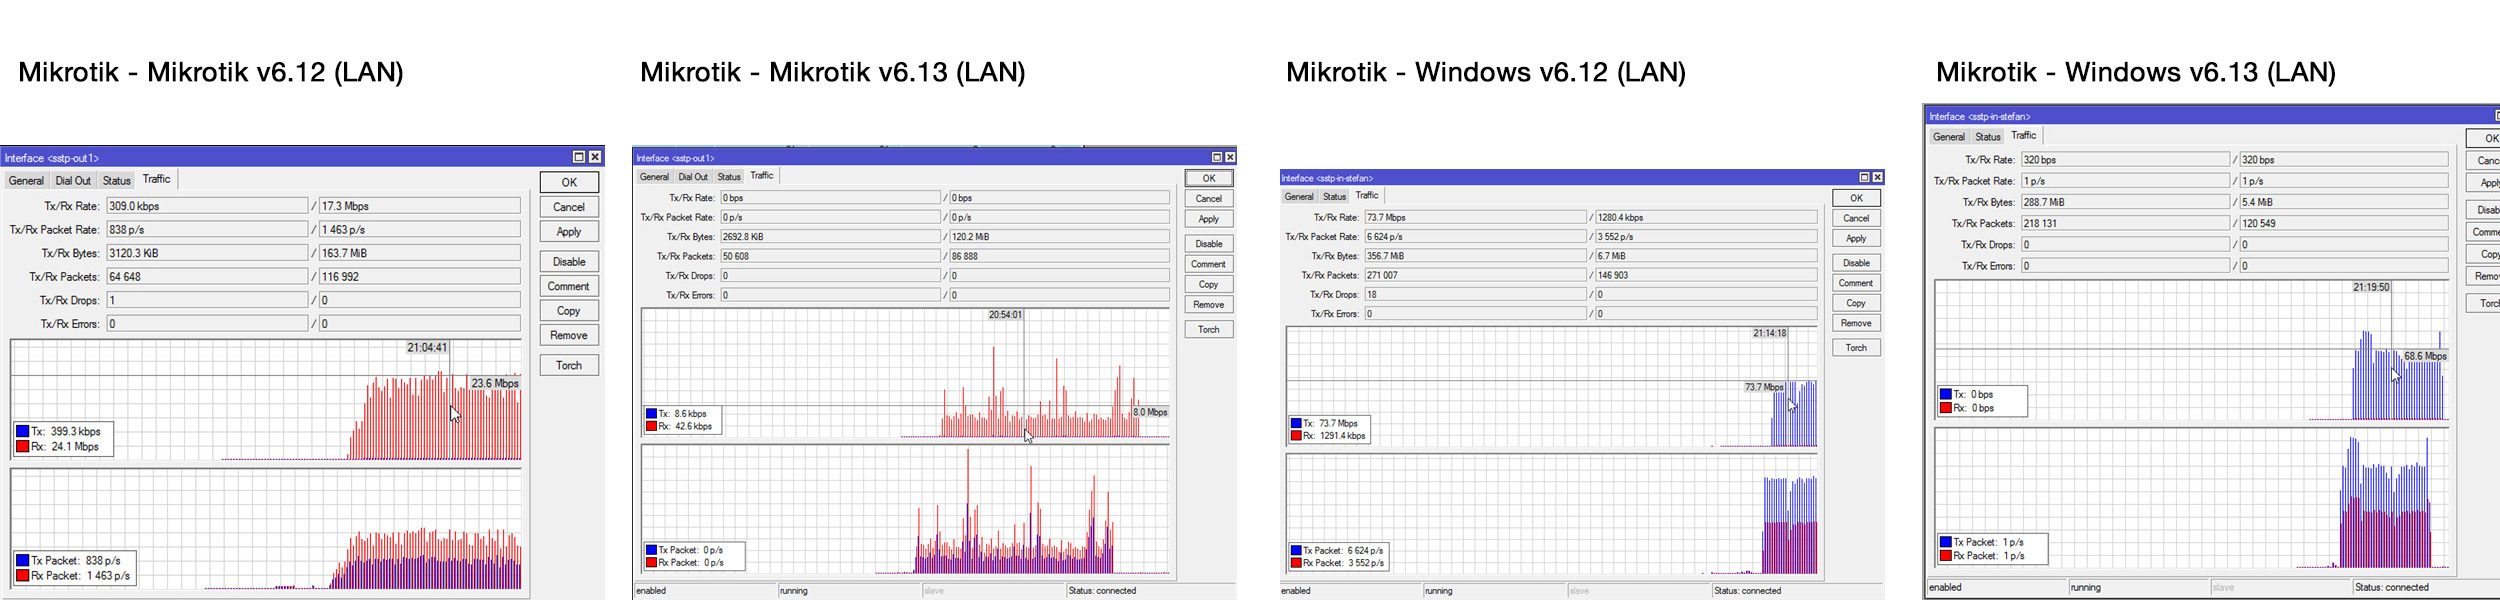Click Comment in Mikrotik-Mikrotik v6.13 window
The width and height of the screenshot is (2500, 600).
click(1209, 264)
